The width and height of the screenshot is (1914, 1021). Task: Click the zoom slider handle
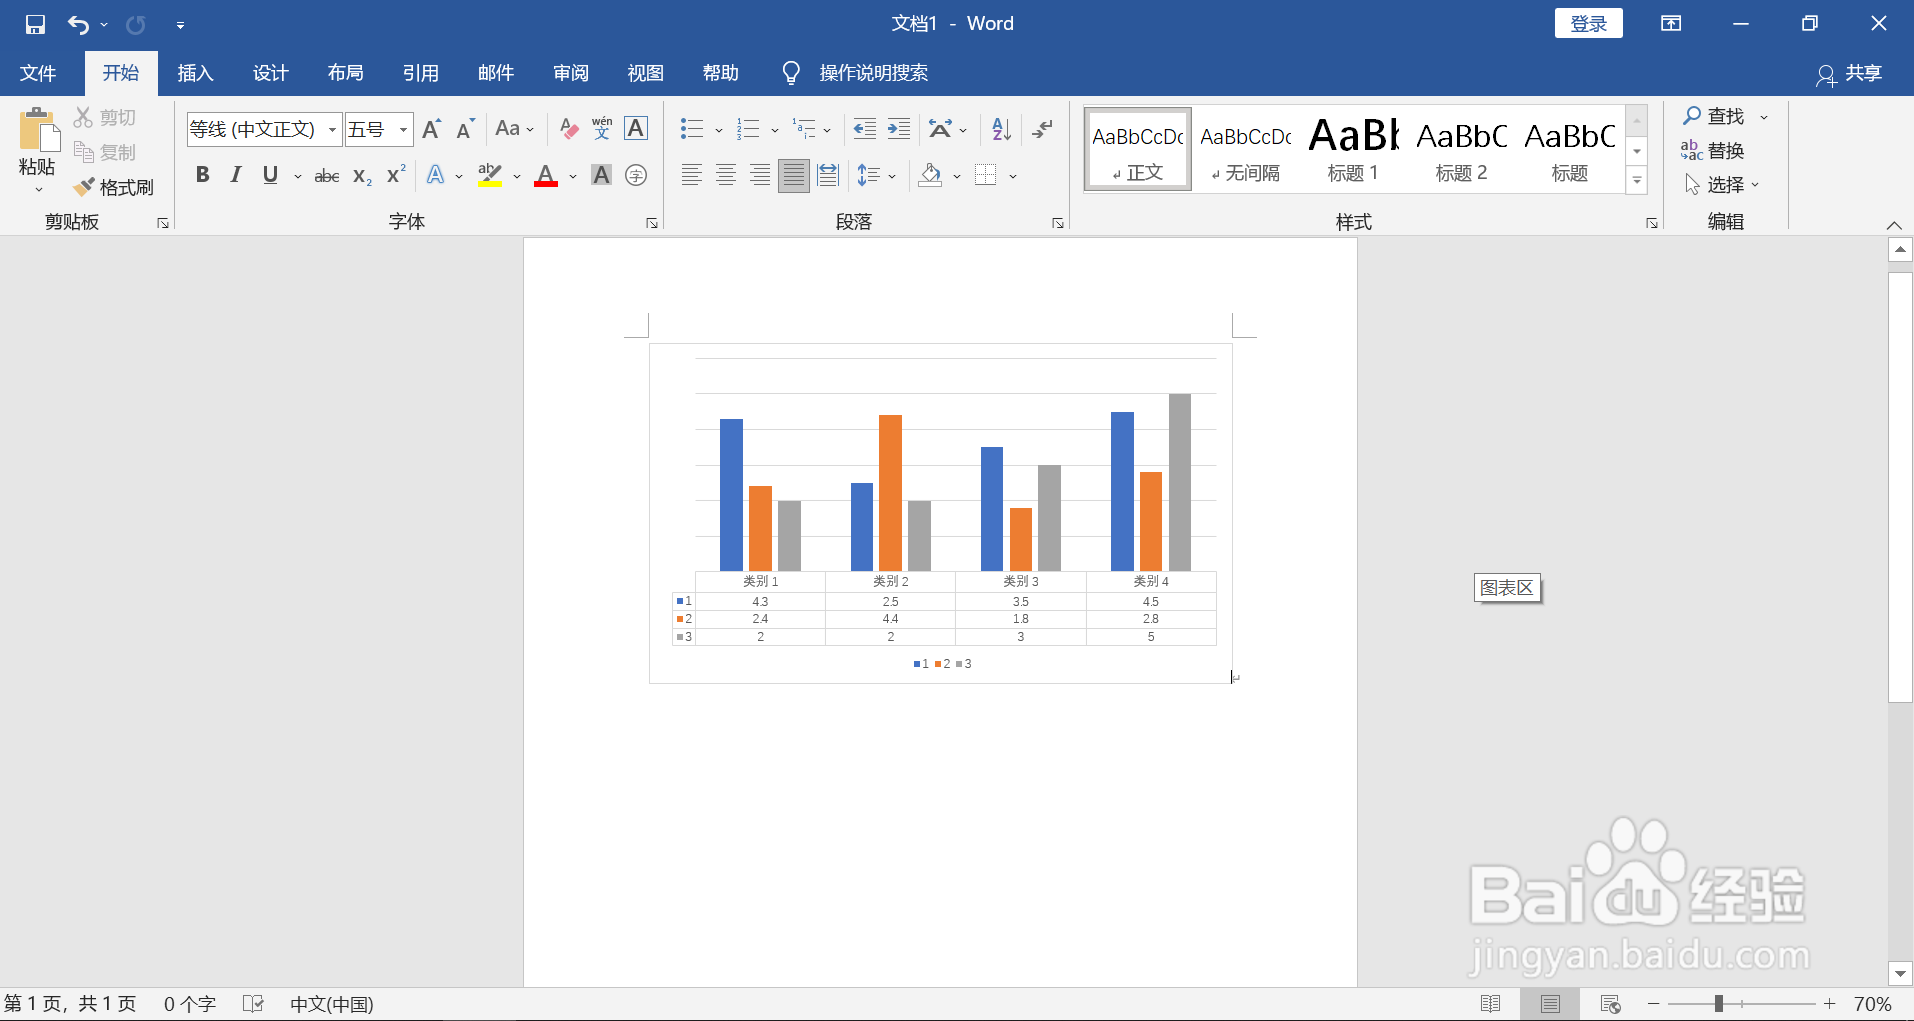coord(1718,1004)
